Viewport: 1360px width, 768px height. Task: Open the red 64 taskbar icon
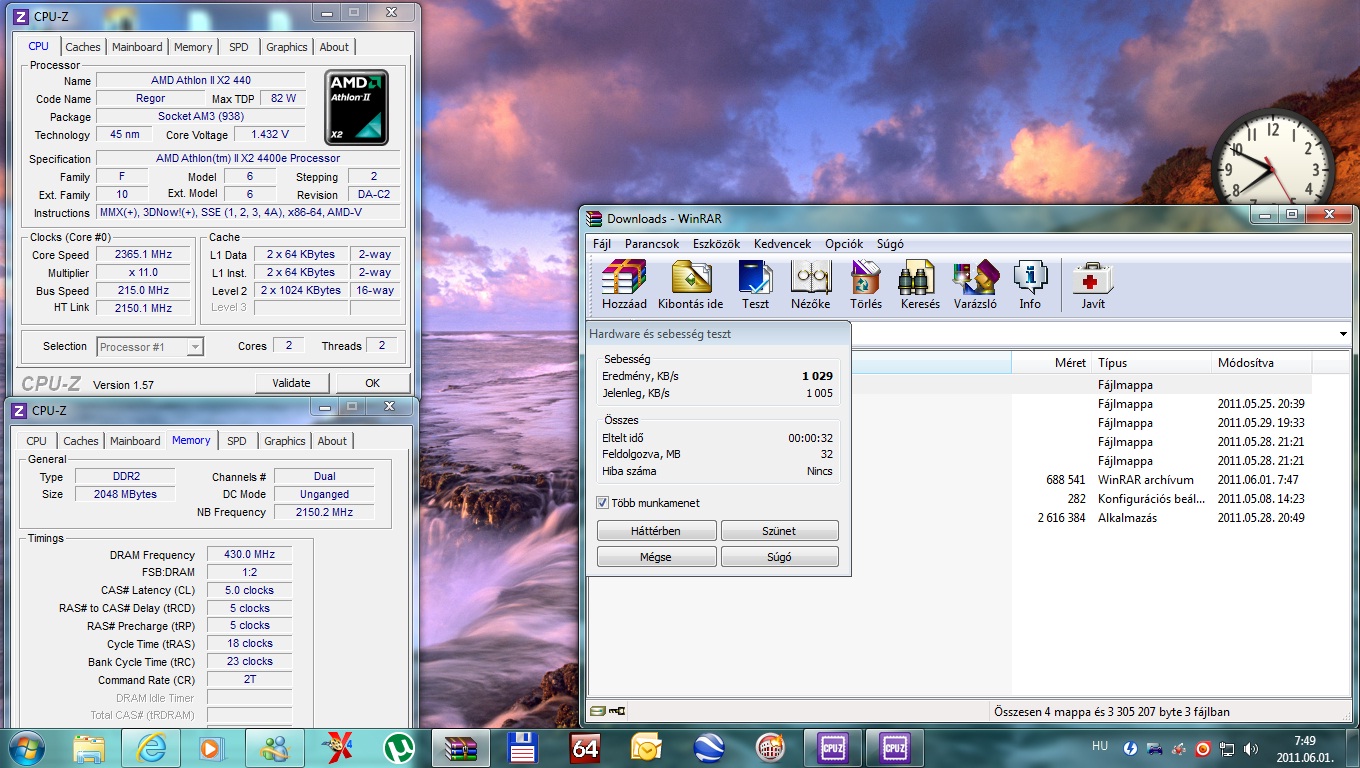click(x=585, y=748)
